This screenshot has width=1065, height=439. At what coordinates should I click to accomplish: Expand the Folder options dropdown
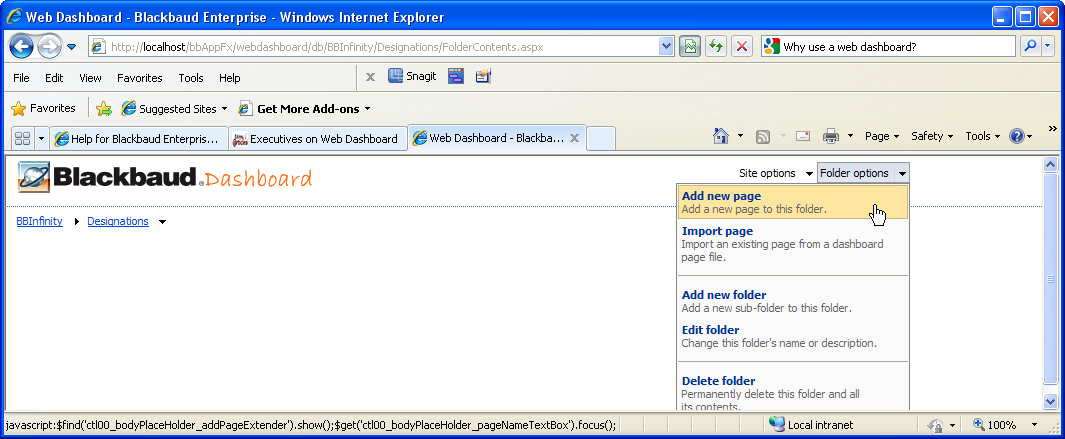tap(862, 173)
